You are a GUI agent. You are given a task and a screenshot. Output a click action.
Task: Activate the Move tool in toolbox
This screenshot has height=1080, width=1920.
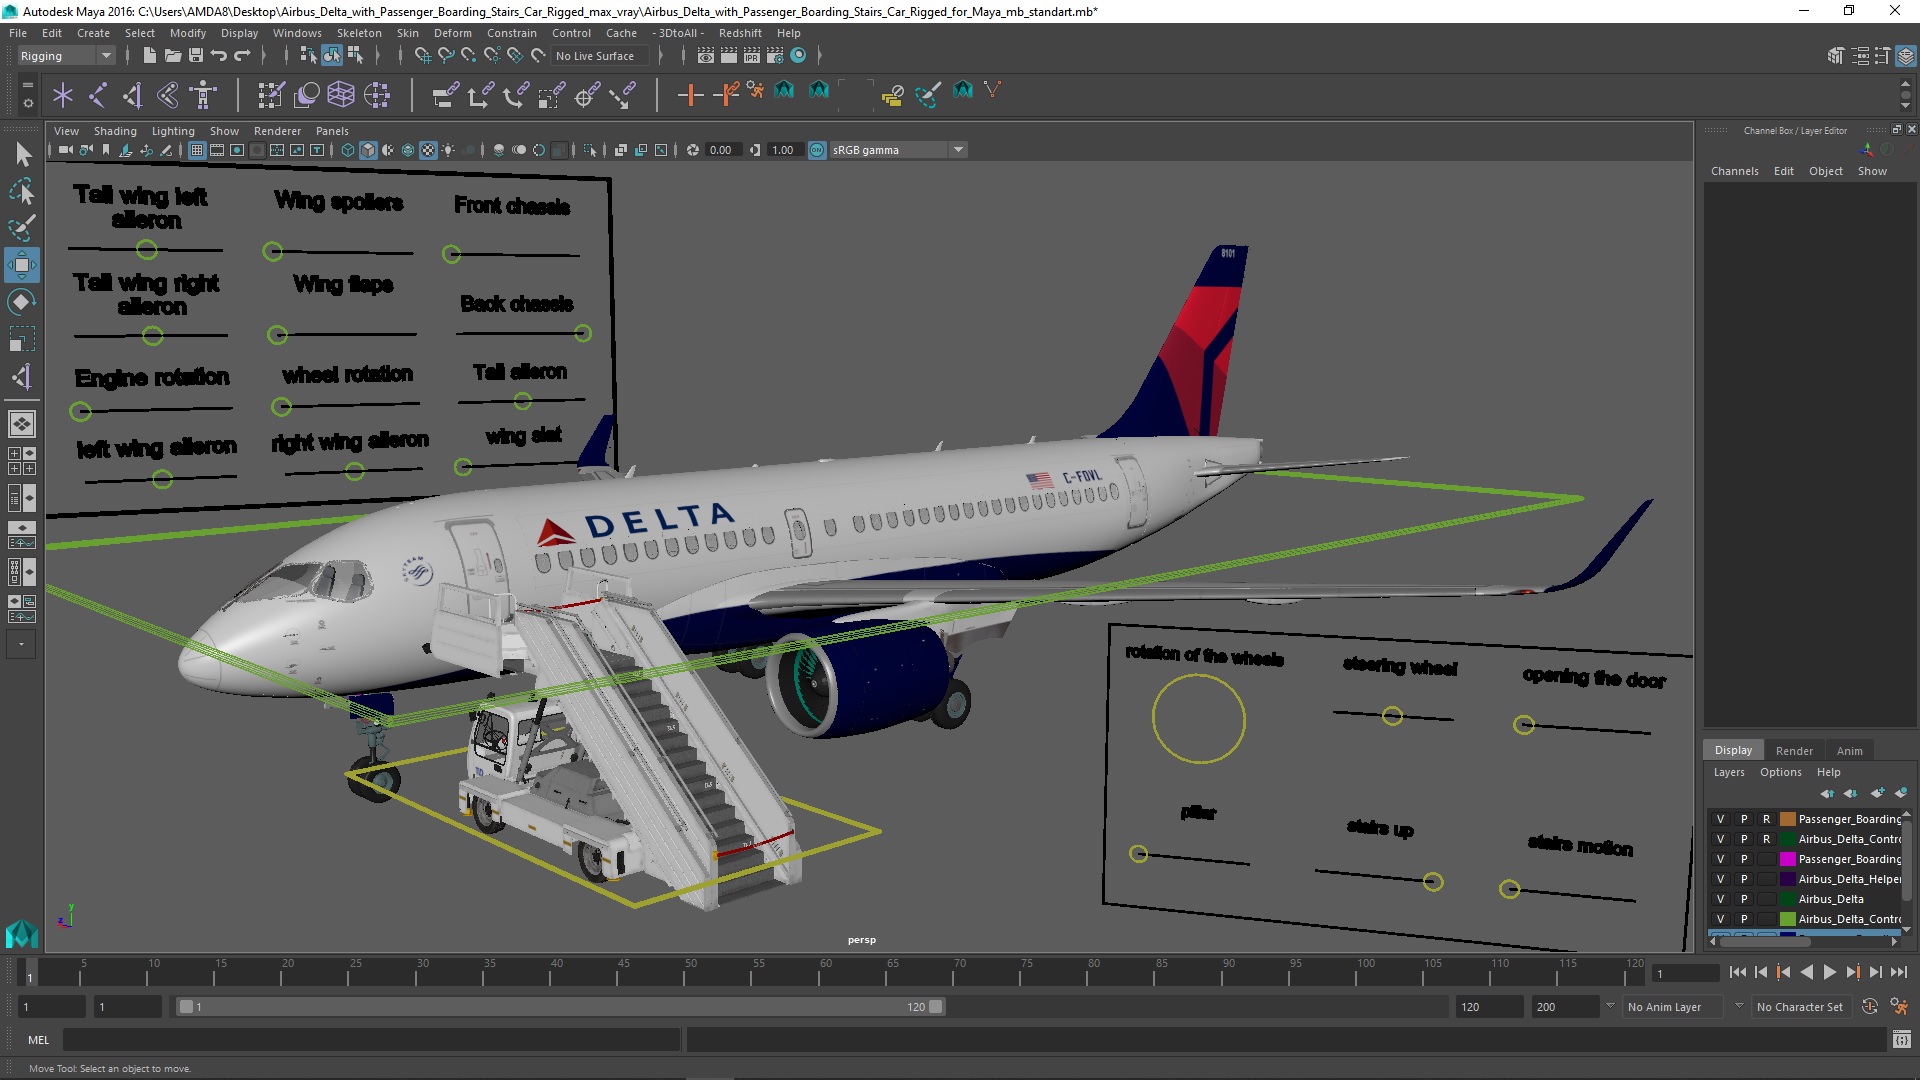tap(22, 265)
